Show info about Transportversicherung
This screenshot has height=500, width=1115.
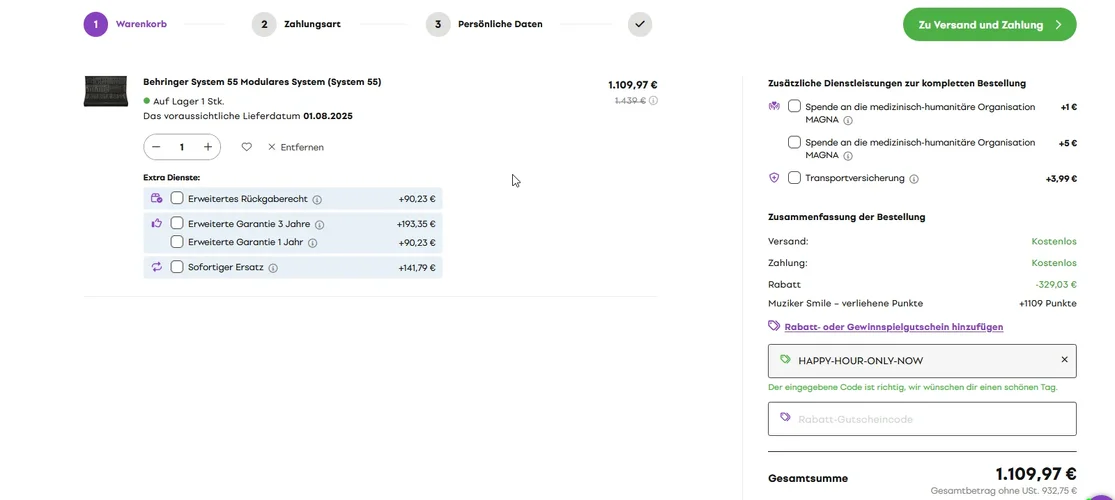pyautogui.click(x=914, y=179)
